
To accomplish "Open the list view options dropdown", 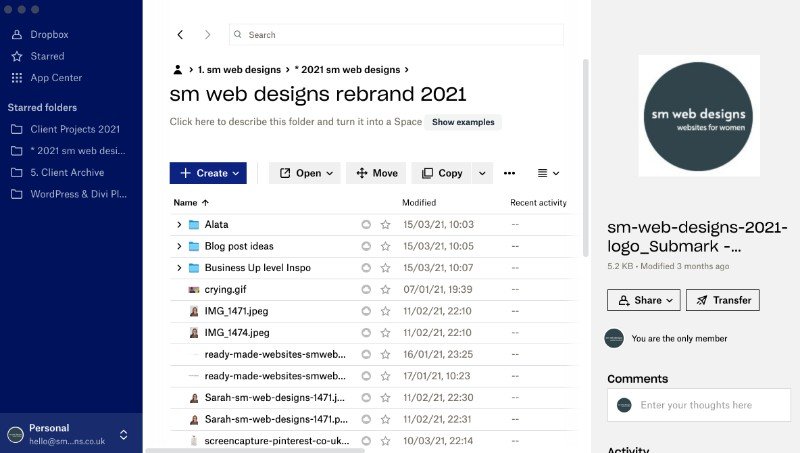I will coord(548,173).
